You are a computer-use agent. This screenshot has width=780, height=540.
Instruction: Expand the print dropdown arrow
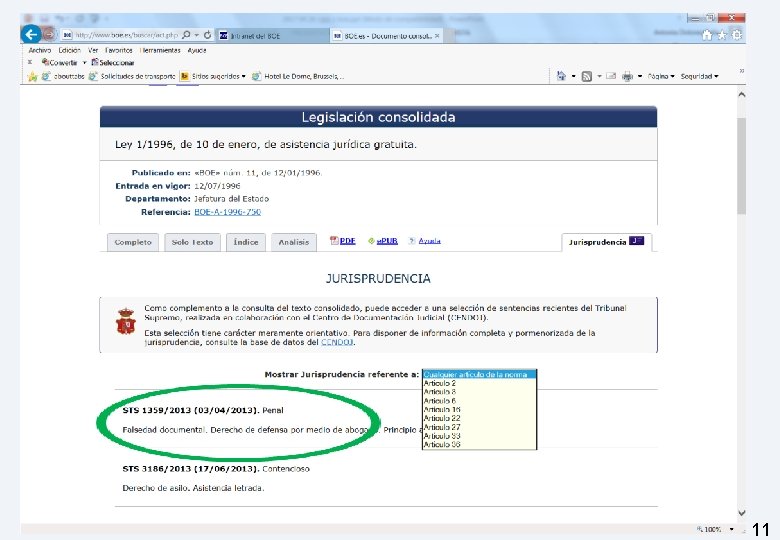pos(640,77)
